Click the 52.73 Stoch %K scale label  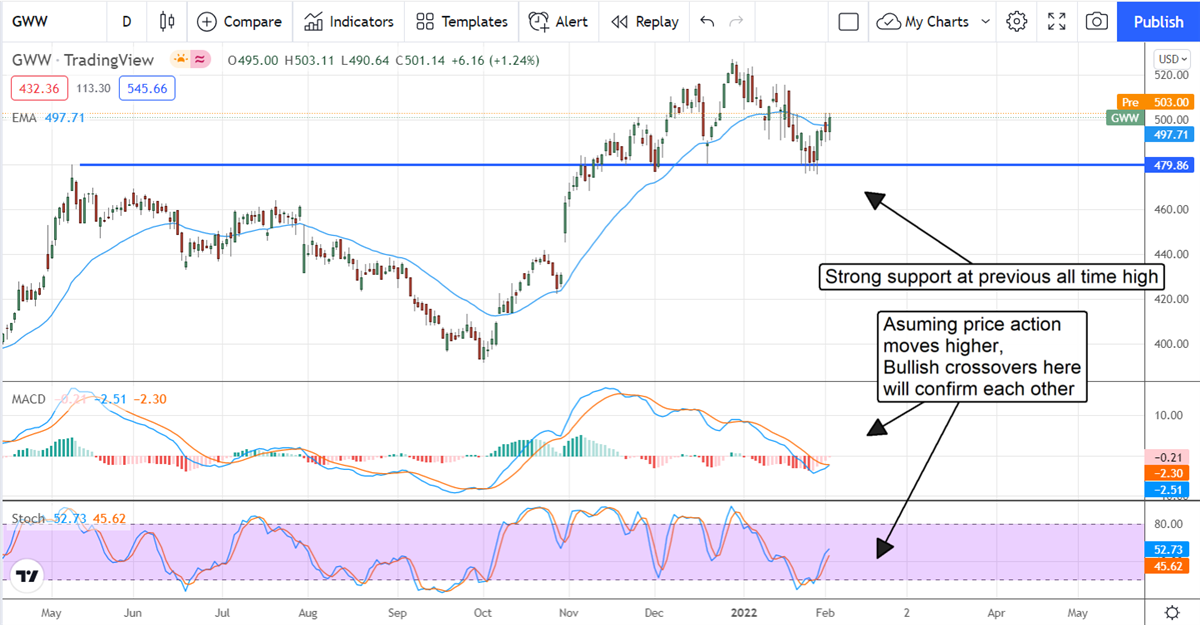[x=1168, y=549]
